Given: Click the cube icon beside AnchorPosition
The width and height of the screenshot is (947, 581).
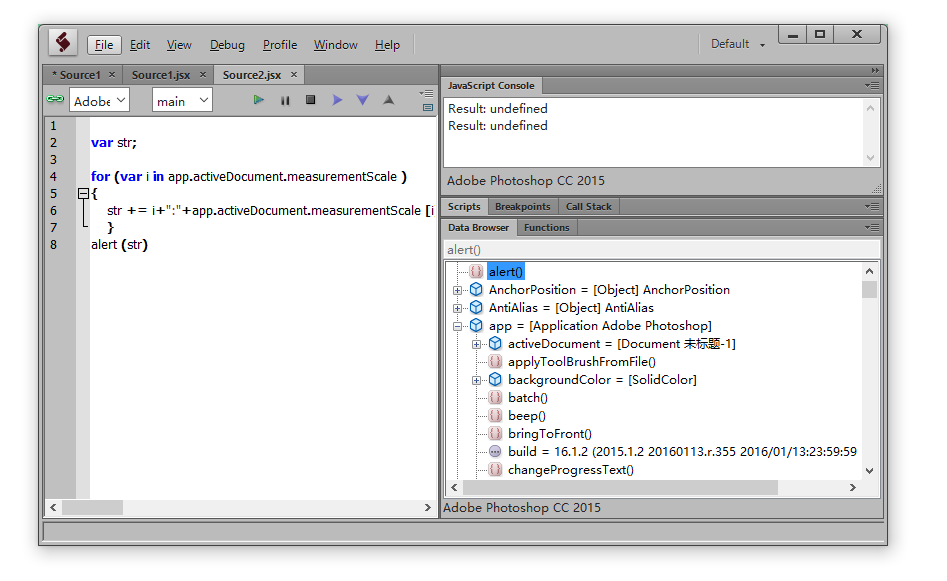Looking at the screenshot, I should pos(476,289).
